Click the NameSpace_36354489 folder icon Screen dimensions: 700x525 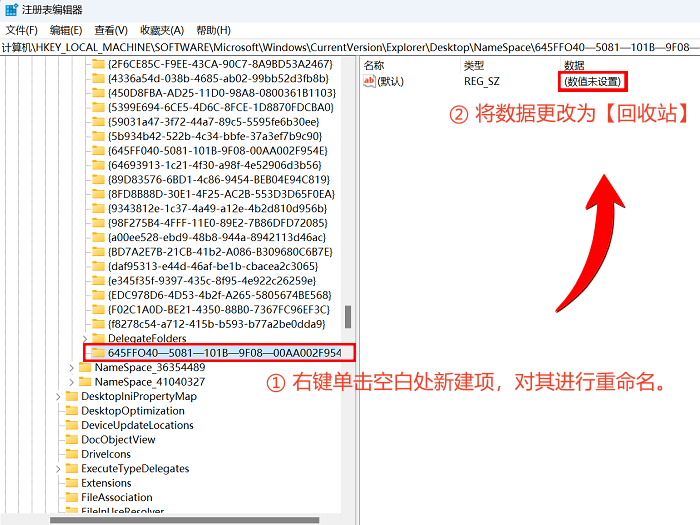[84, 367]
